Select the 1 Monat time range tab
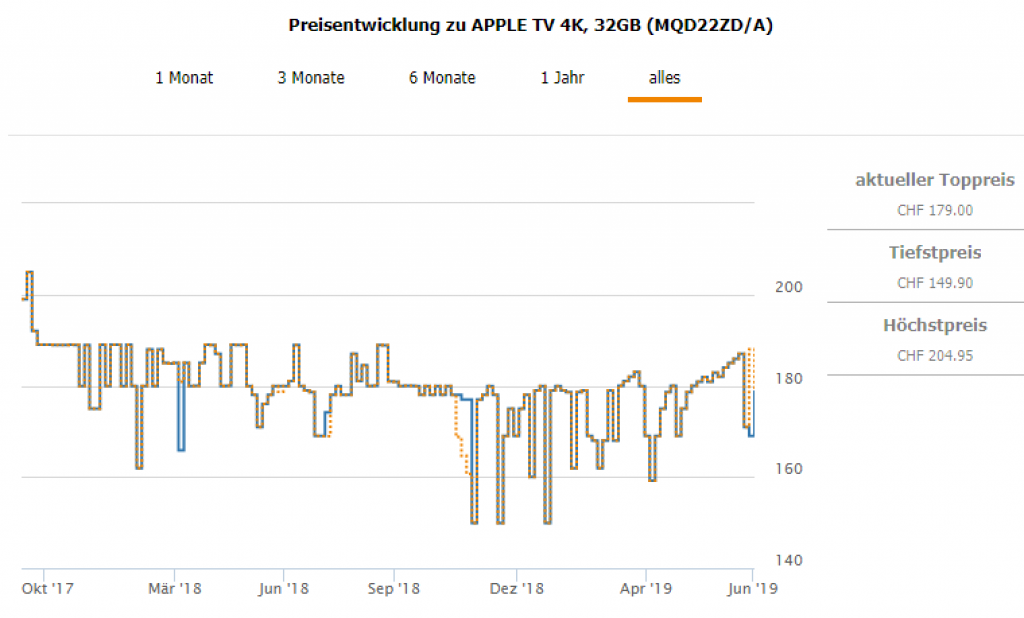Image resolution: width=1024 pixels, height=618 pixels. point(184,78)
